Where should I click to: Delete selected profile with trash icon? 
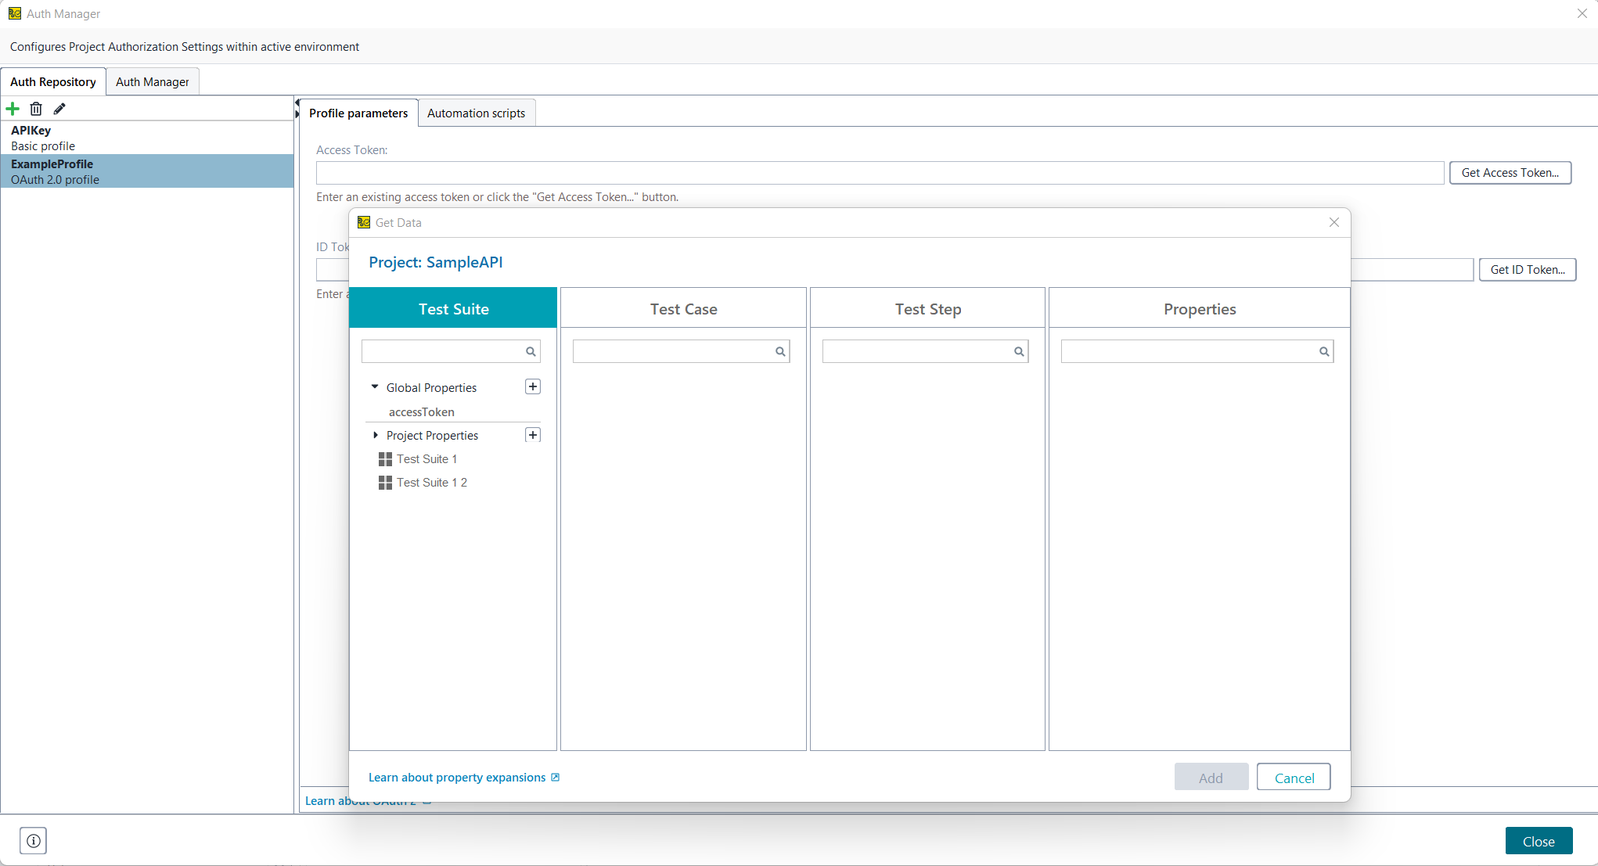(36, 109)
